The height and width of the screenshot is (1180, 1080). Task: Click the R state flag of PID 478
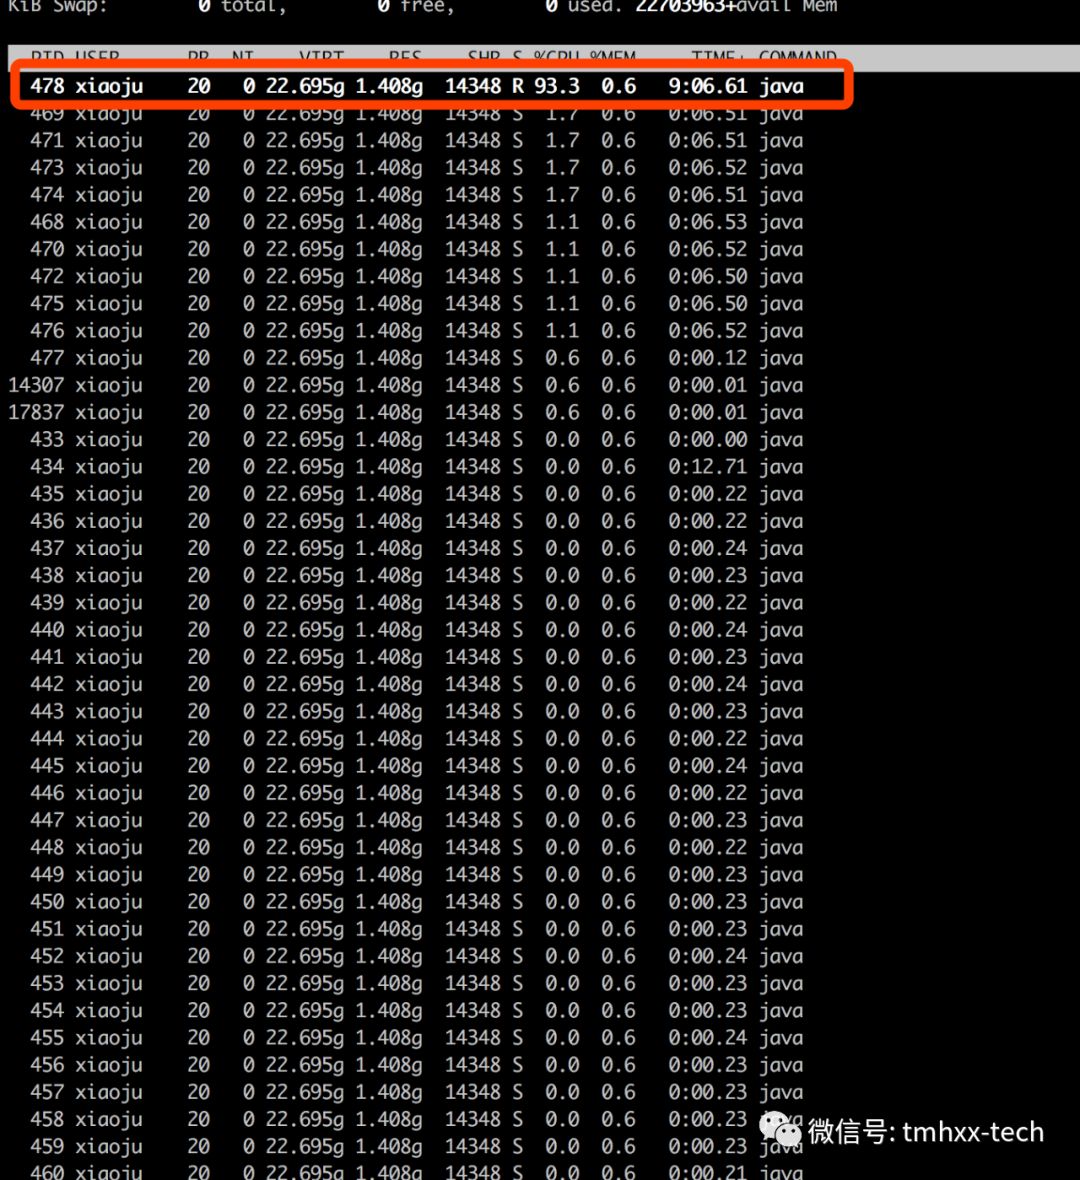(518, 86)
